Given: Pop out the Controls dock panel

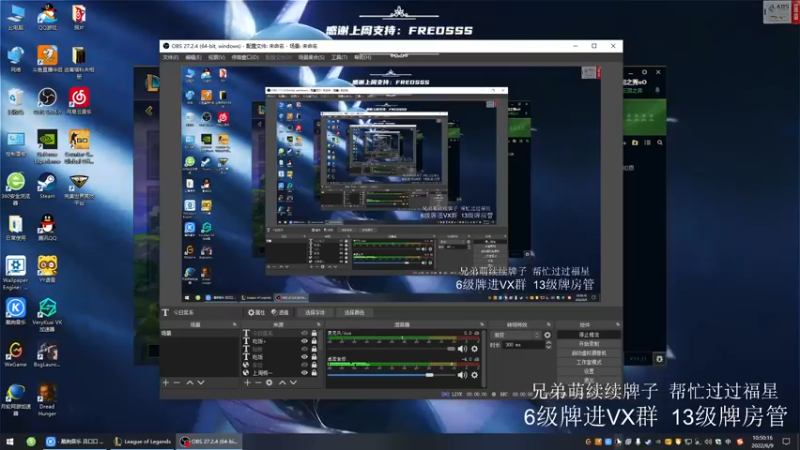Looking at the screenshot, I should point(617,324).
